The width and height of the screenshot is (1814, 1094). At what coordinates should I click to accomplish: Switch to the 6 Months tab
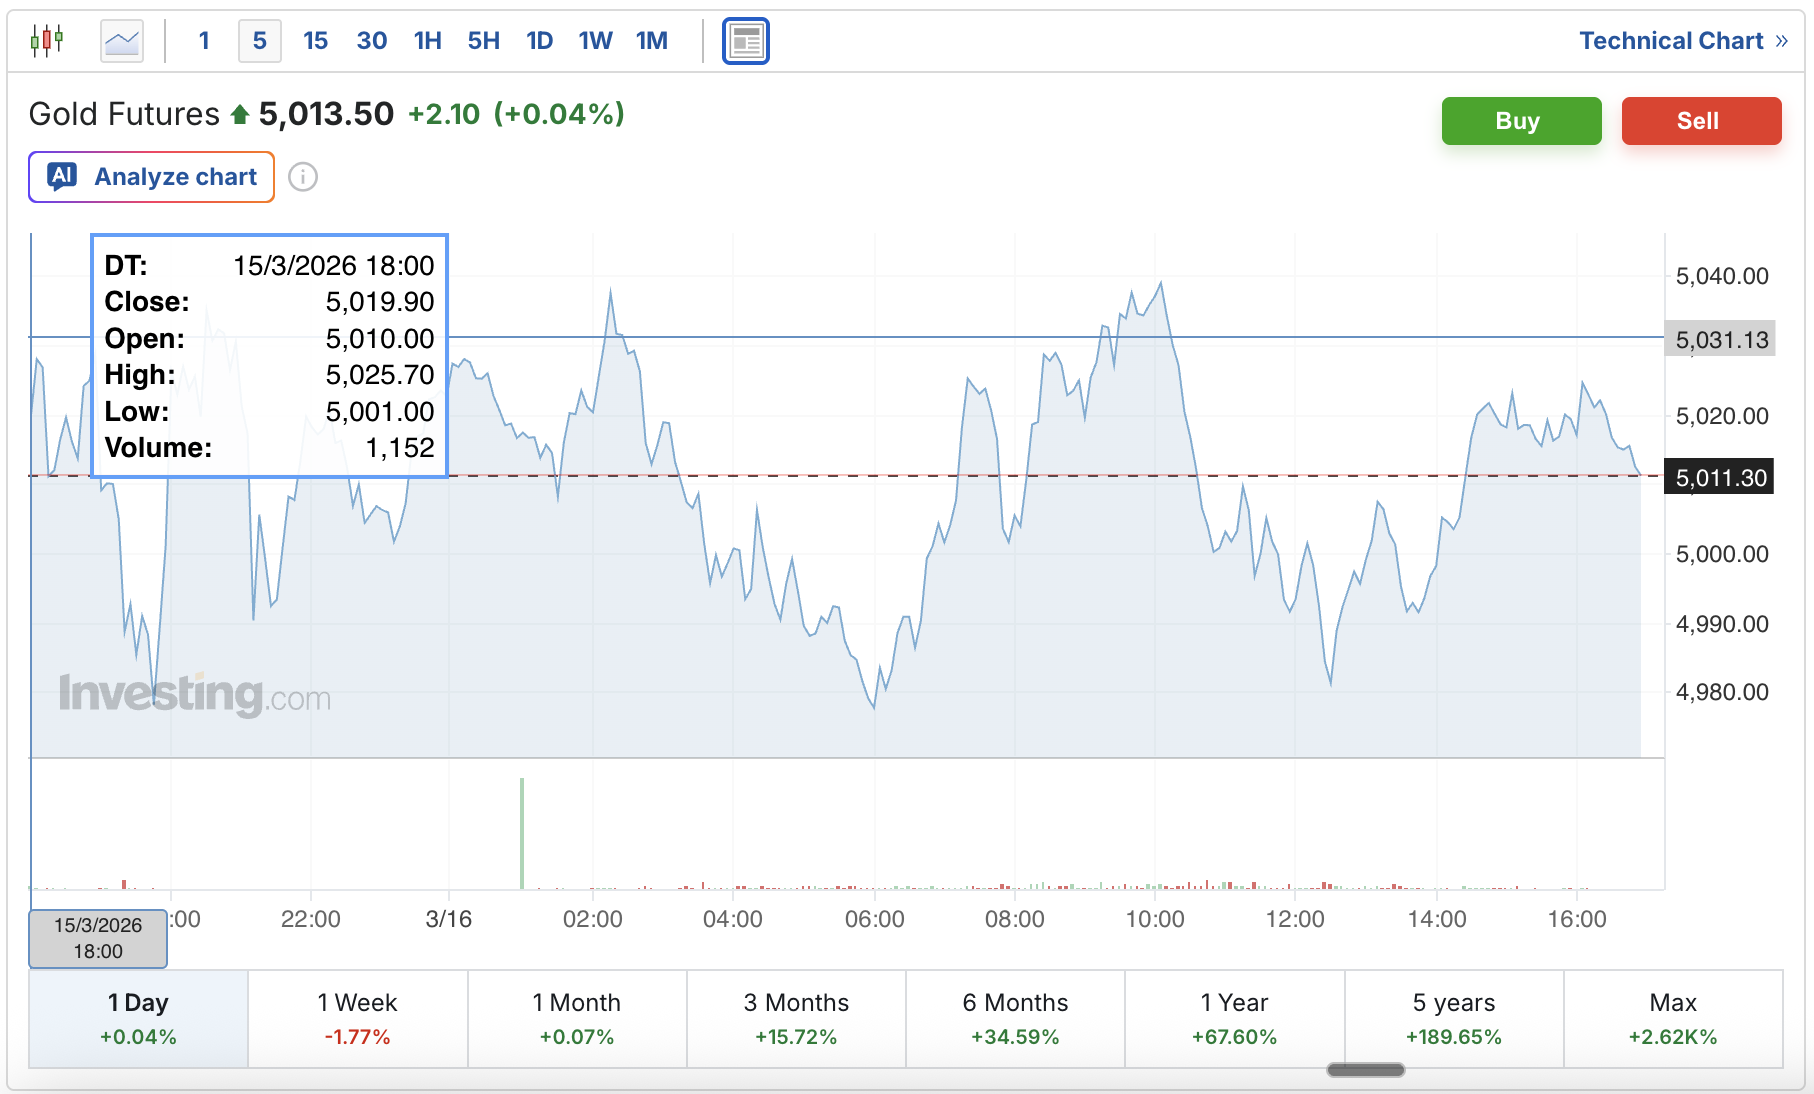(1014, 1018)
